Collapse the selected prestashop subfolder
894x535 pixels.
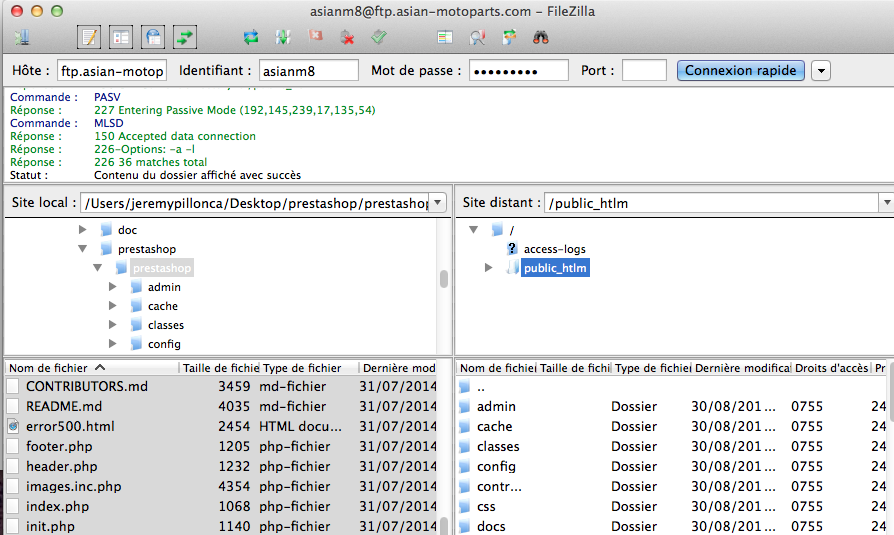(97, 268)
